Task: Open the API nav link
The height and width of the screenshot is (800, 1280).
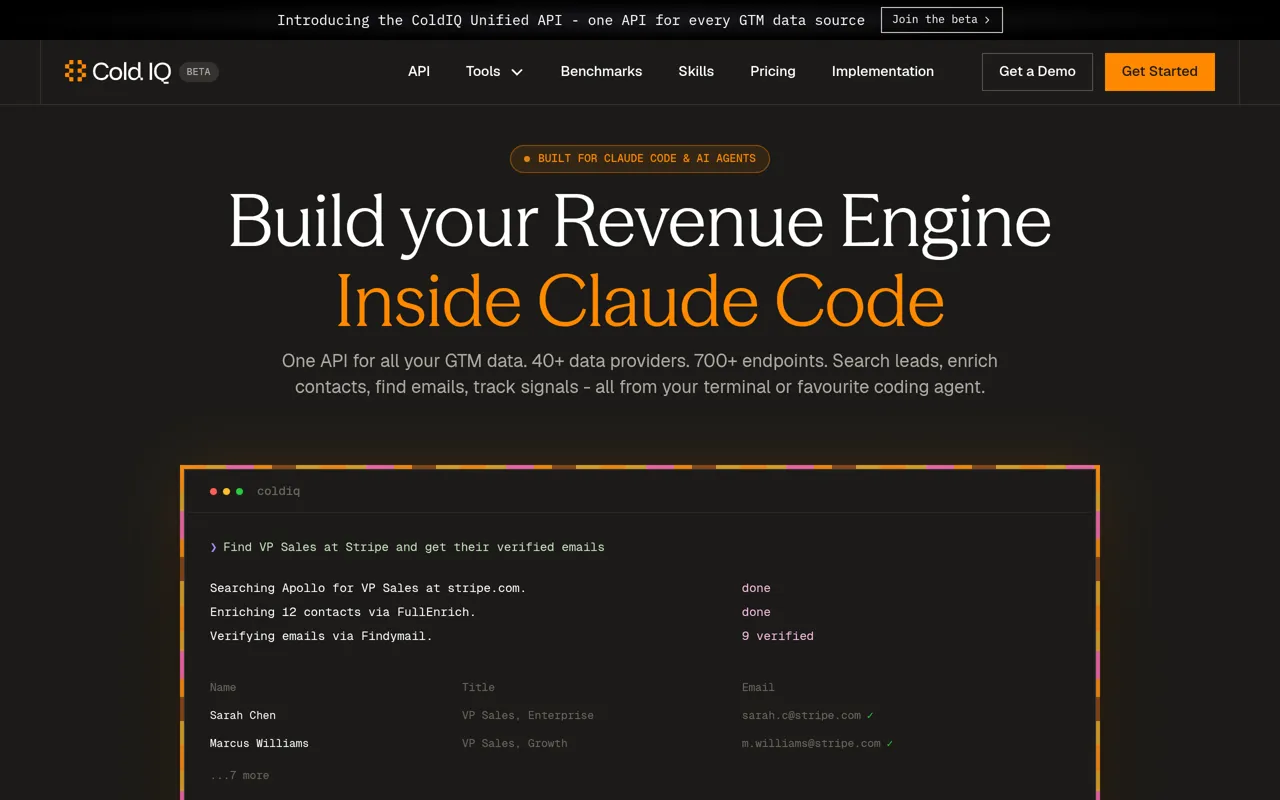Action: (x=419, y=71)
